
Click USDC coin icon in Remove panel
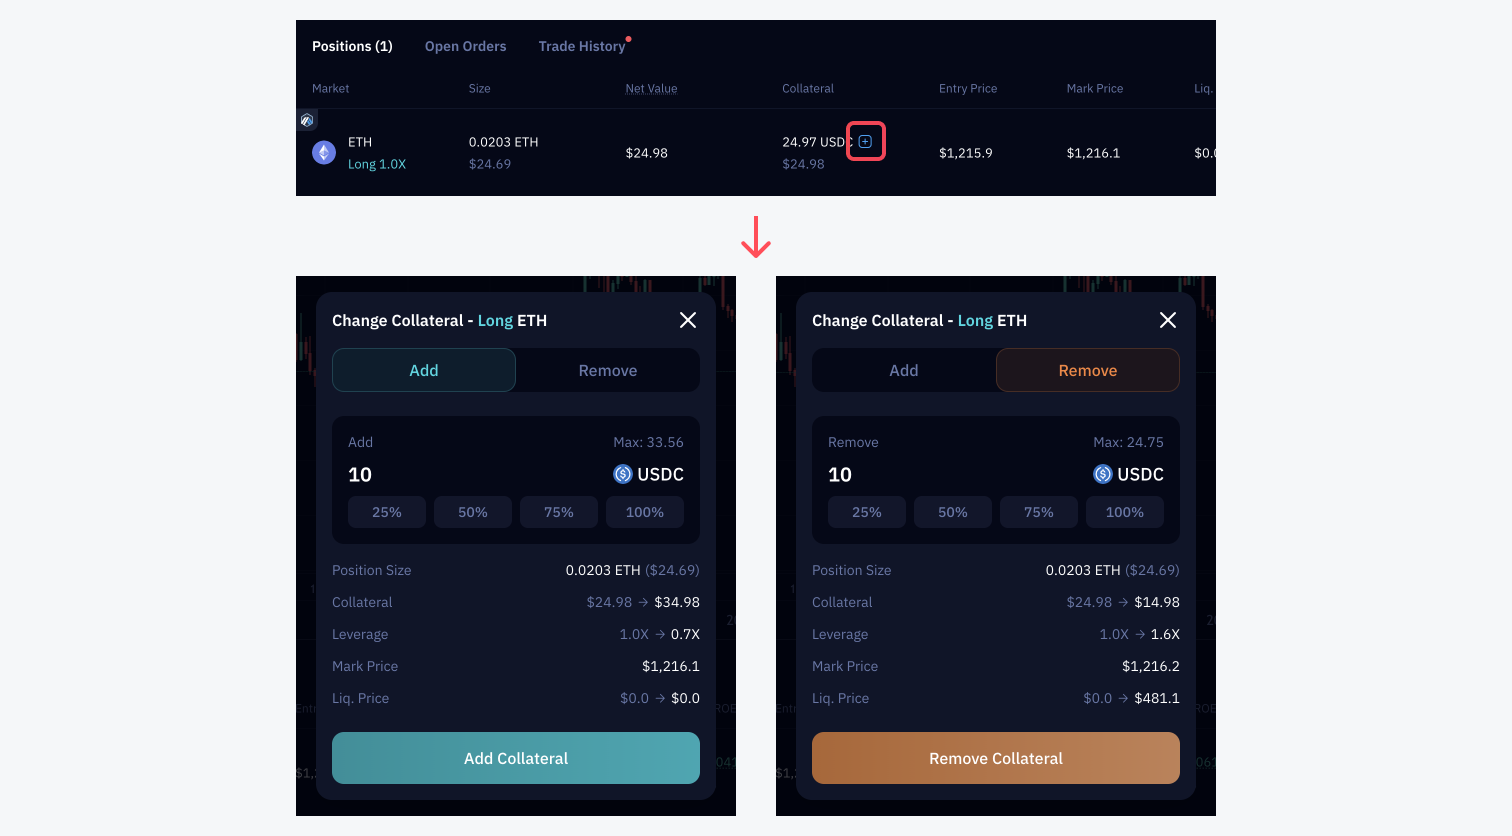pos(1103,474)
